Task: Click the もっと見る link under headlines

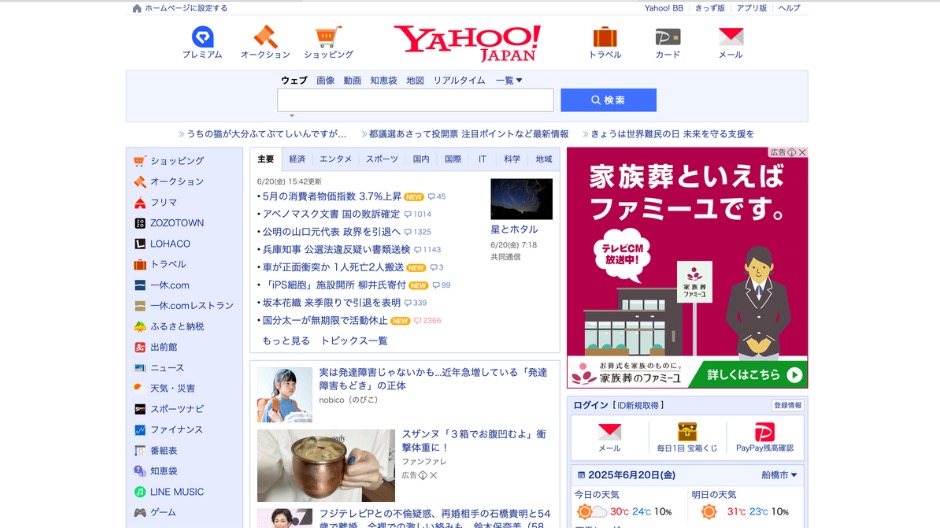Action: click(286, 340)
